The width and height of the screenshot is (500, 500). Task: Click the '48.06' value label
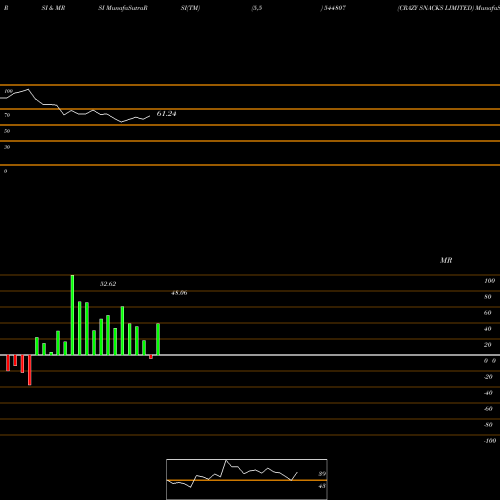click(x=179, y=293)
